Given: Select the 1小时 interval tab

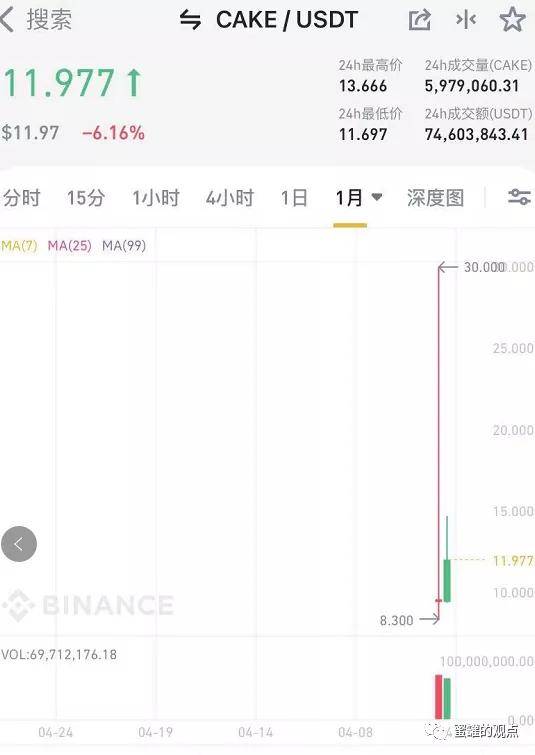Looking at the screenshot, I should (156, 198).
